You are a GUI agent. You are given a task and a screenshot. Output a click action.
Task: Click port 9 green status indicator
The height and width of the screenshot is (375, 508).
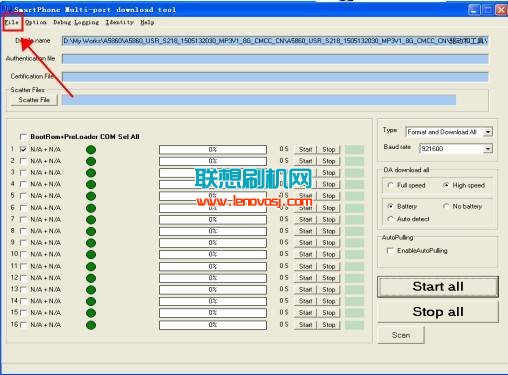[x=91, y=243]
